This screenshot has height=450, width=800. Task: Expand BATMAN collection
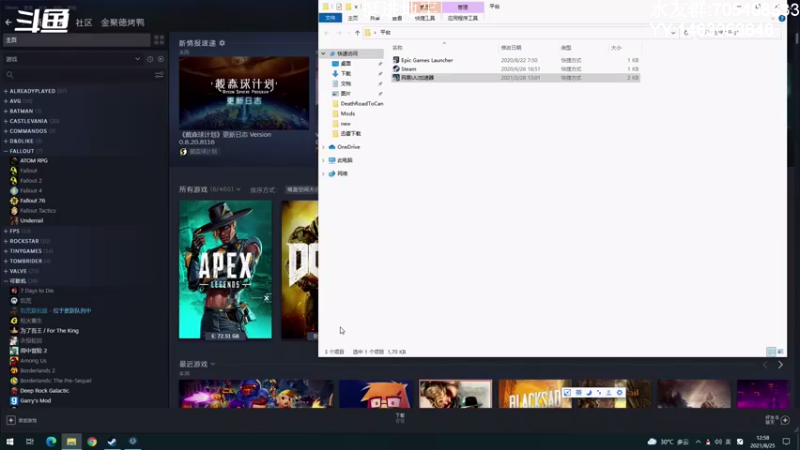pyautogui.click(x=6, y=111)
